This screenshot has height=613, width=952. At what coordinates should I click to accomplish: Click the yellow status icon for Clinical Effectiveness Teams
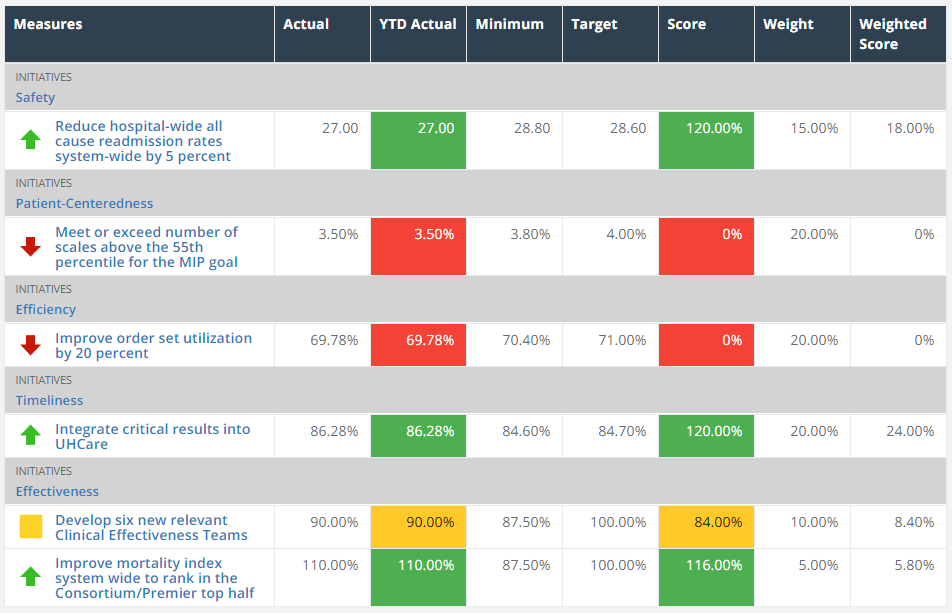29,527
